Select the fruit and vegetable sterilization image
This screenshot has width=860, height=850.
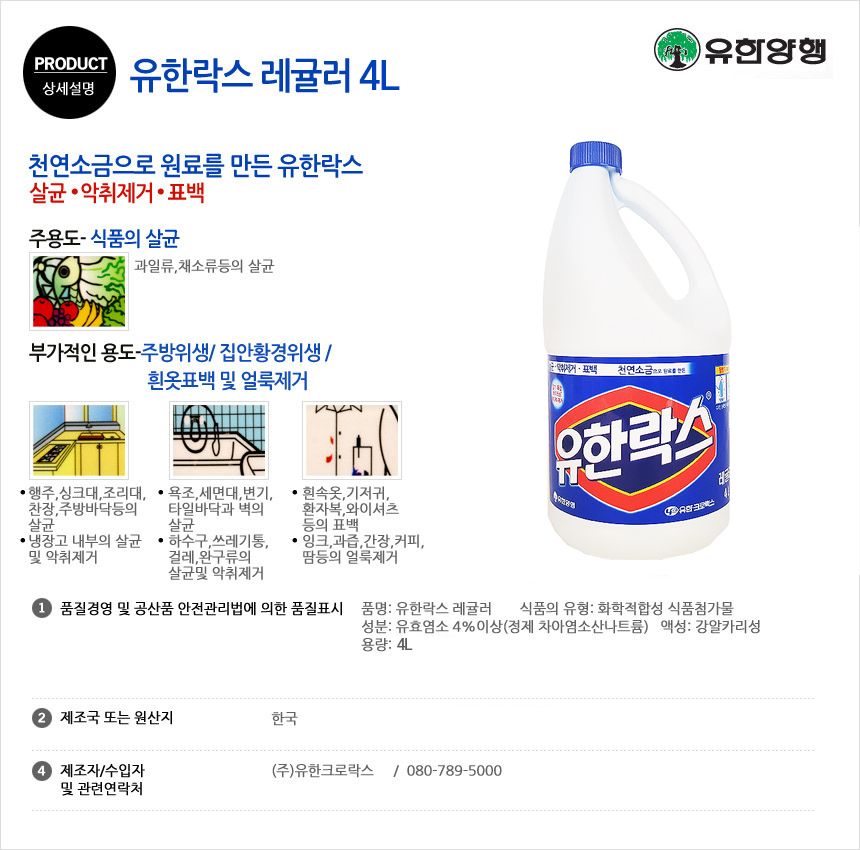[x=79, y=291]
